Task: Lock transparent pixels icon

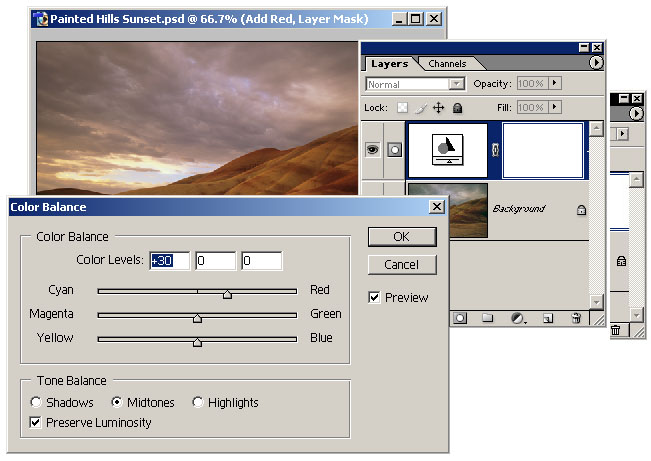Action: click(x=402, y=108)
